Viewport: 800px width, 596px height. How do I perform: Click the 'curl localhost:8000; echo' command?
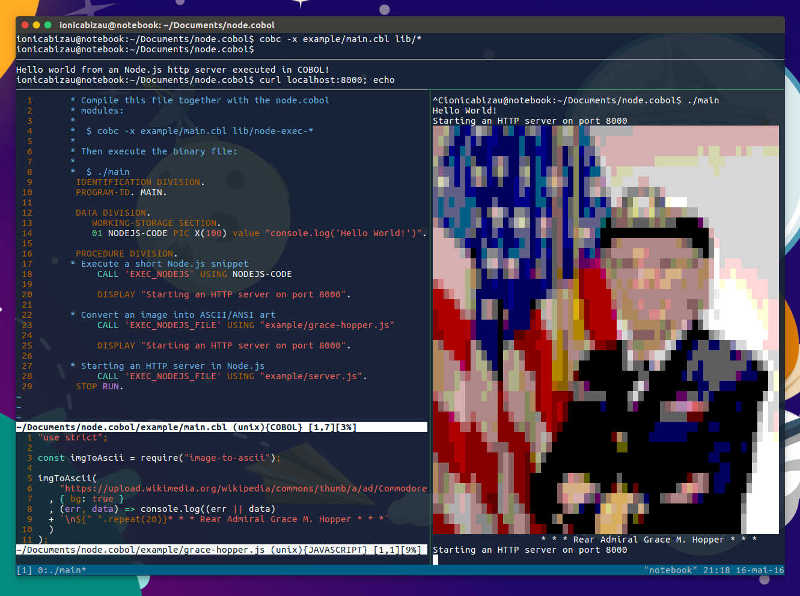coord(327,80)
